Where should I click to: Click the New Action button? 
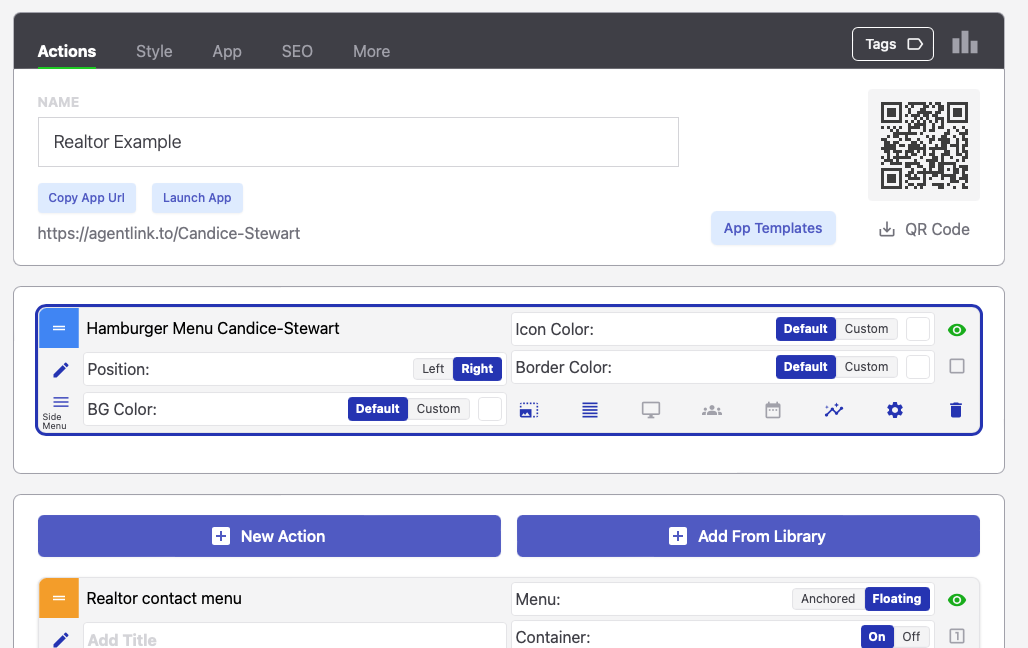click(269, 536)
